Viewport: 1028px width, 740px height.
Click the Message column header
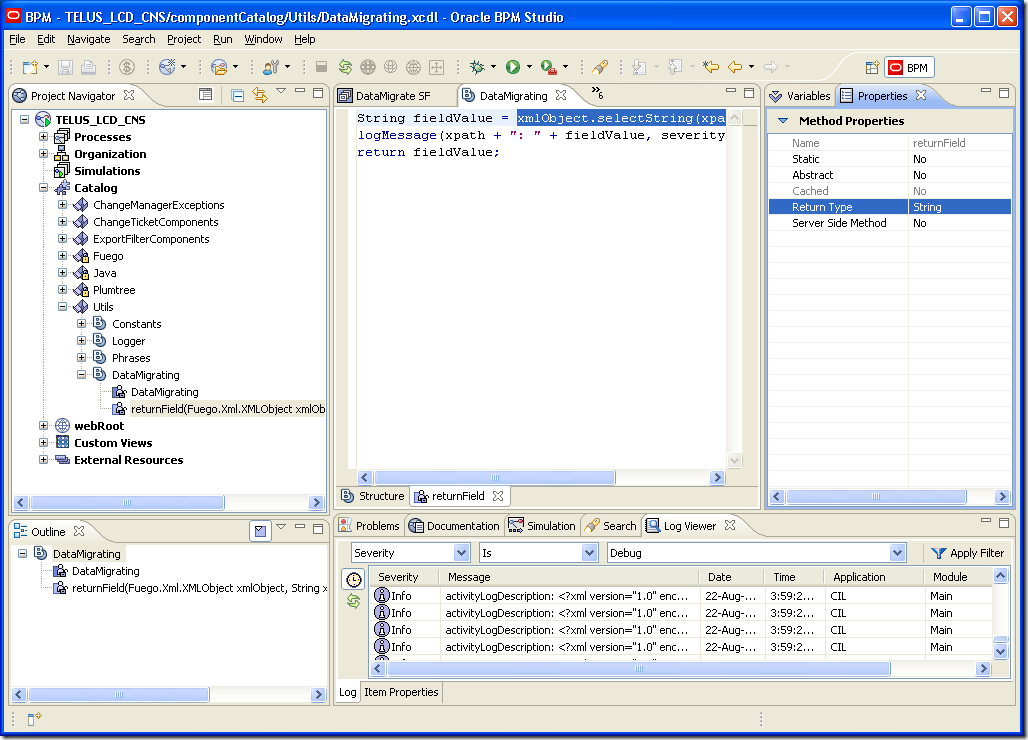coord(469,577)
